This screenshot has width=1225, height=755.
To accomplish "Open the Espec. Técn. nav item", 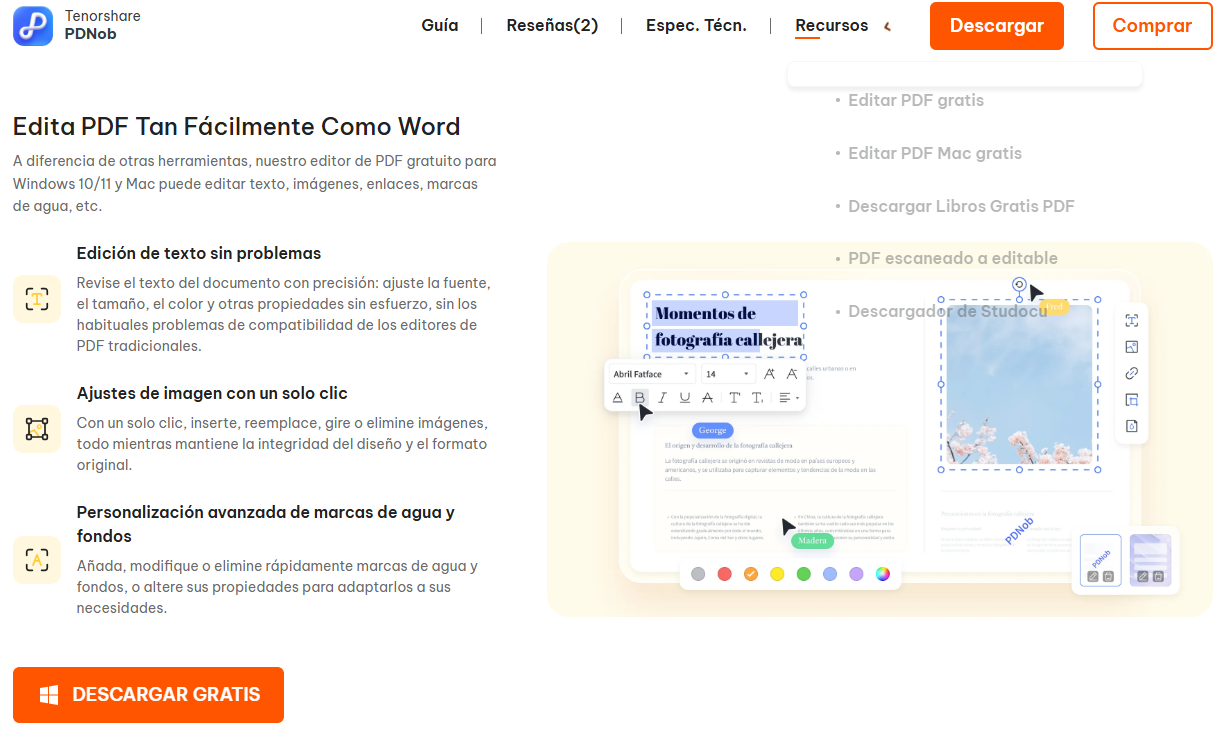I will point(696,26).
